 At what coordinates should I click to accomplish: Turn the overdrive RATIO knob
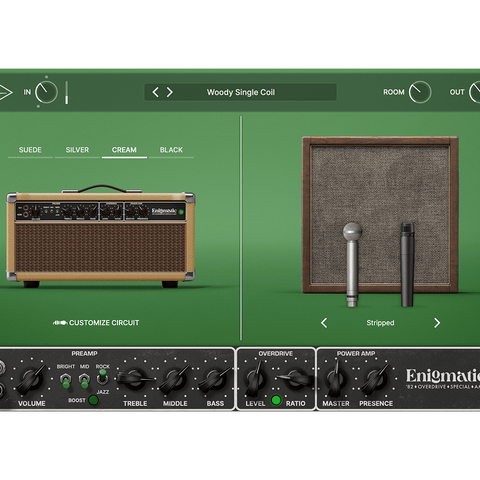pyautogui.click(x=295, y=379)
